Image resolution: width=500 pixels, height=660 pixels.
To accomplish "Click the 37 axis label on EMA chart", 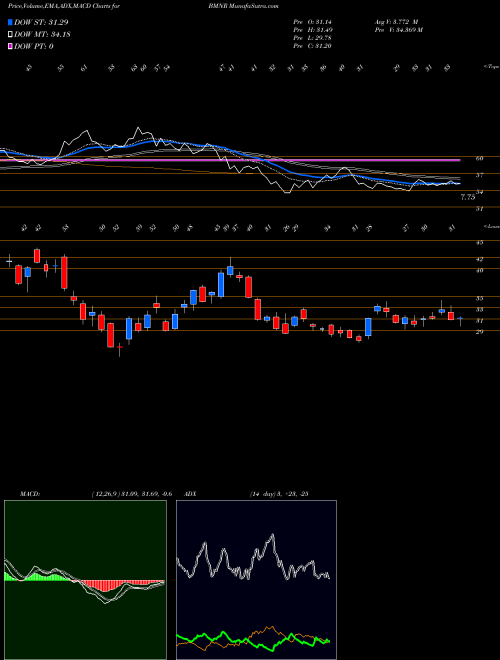I will [x=479, y=175].
